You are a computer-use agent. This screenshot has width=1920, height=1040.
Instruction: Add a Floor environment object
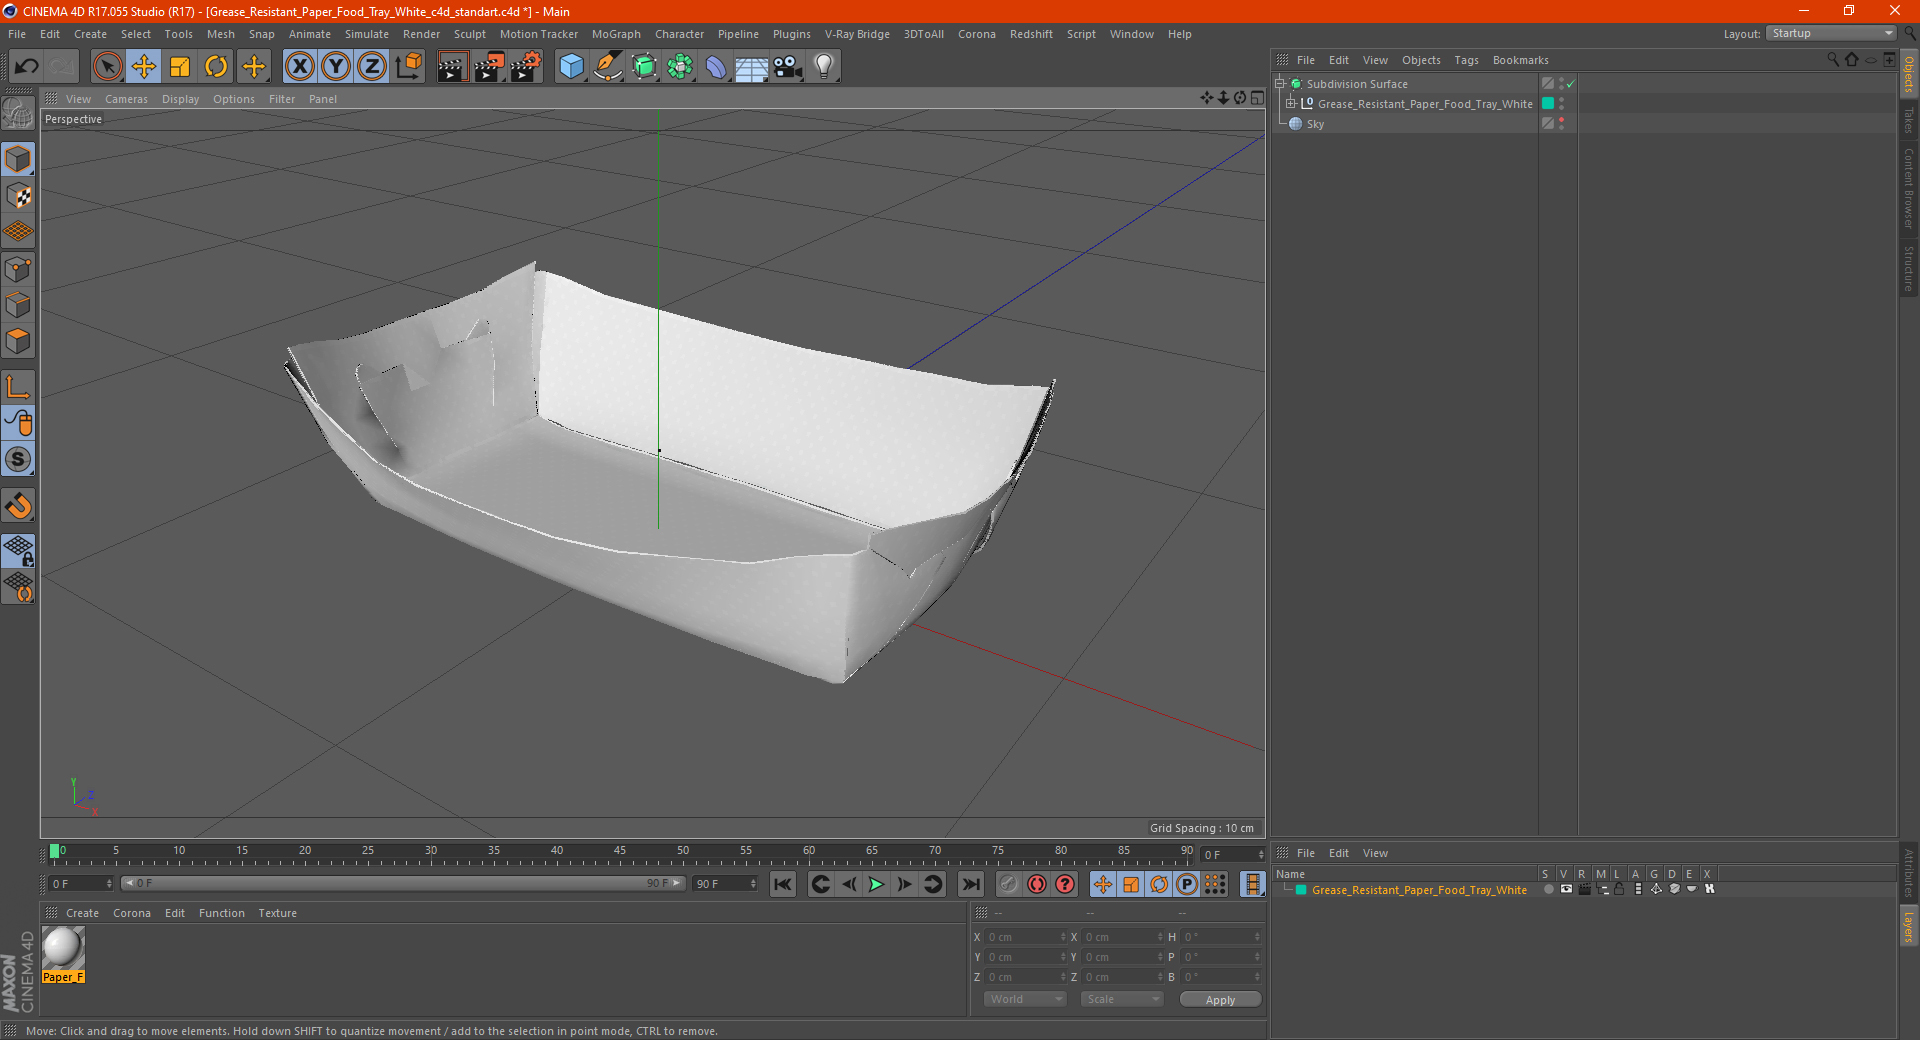click(752, 67)
